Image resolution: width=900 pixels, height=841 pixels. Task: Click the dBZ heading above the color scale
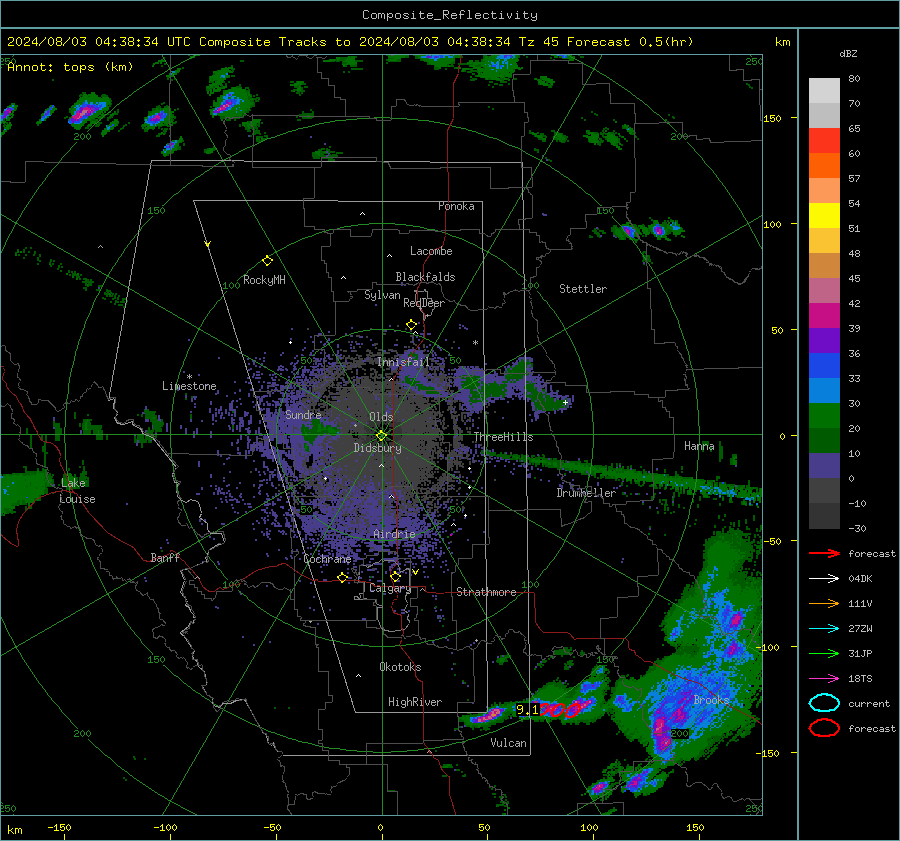point(848,54)
